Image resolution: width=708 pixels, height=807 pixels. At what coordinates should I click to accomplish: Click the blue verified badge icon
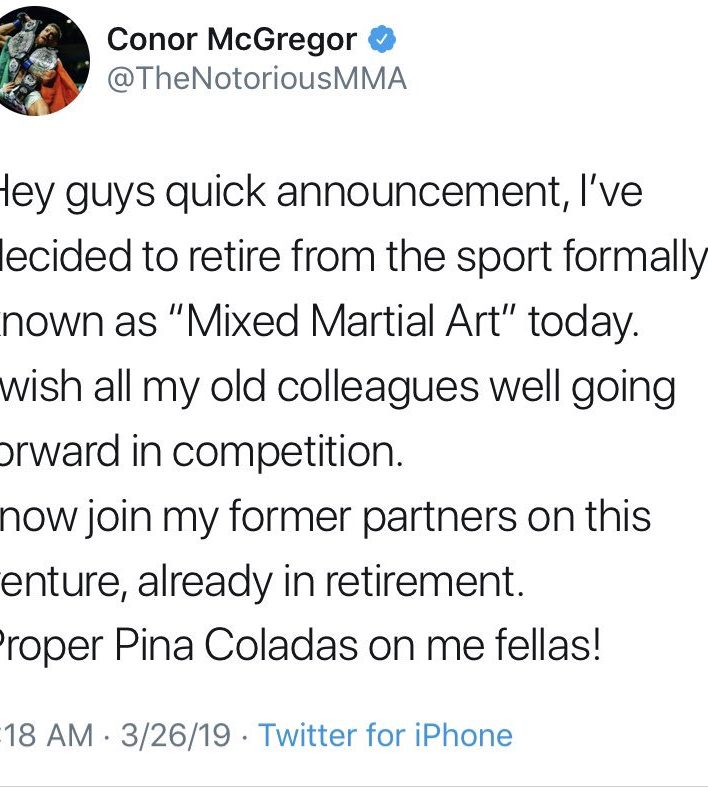[x=384, y=41]
